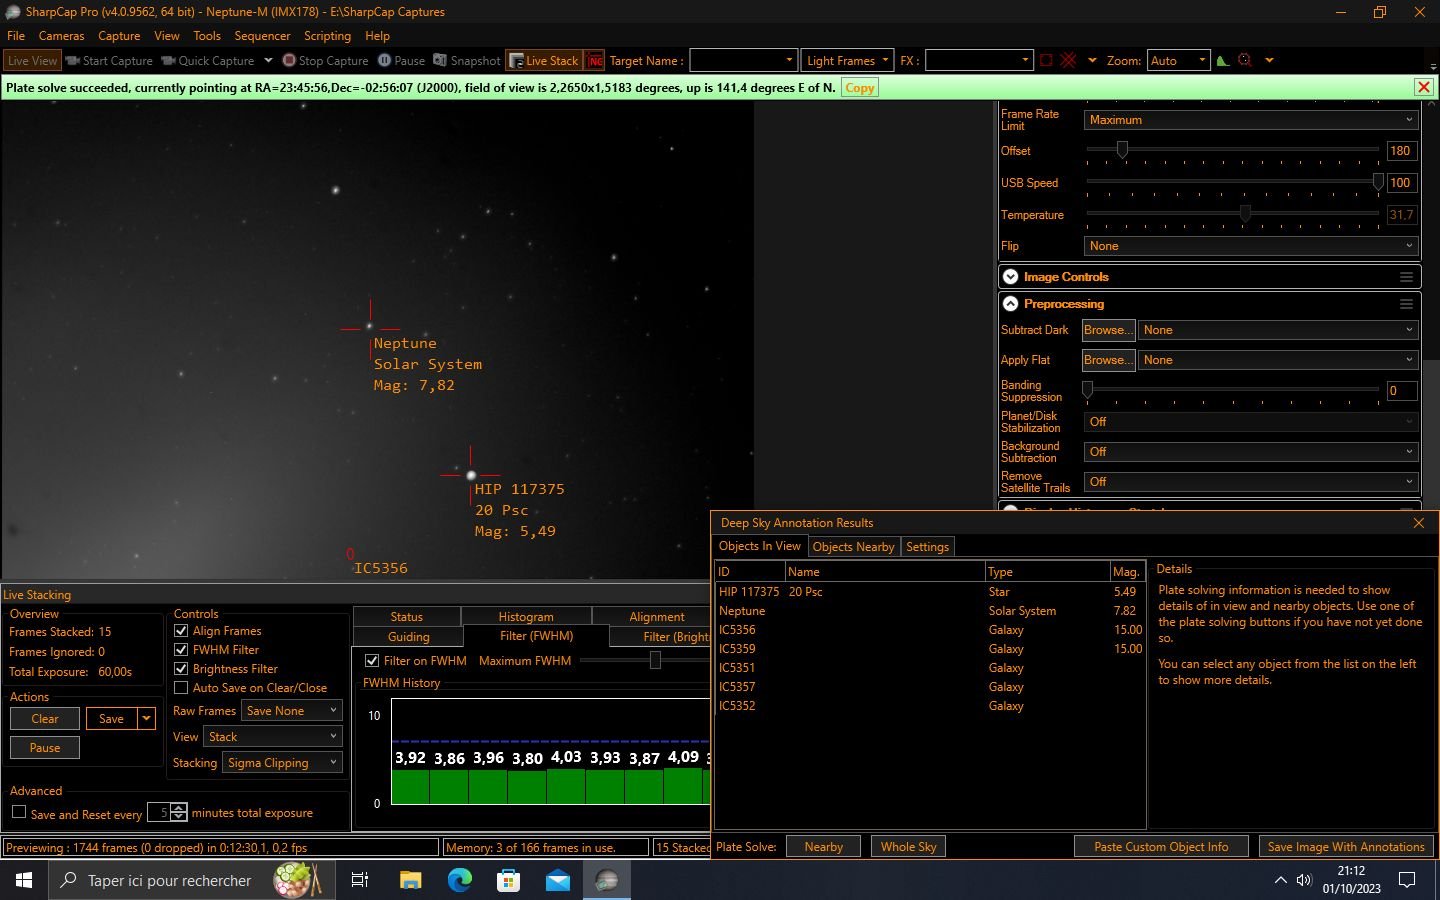Click the Live Stack toolbar button
The height and width of the screenshot is (900, 1440).
coord(544,60)
